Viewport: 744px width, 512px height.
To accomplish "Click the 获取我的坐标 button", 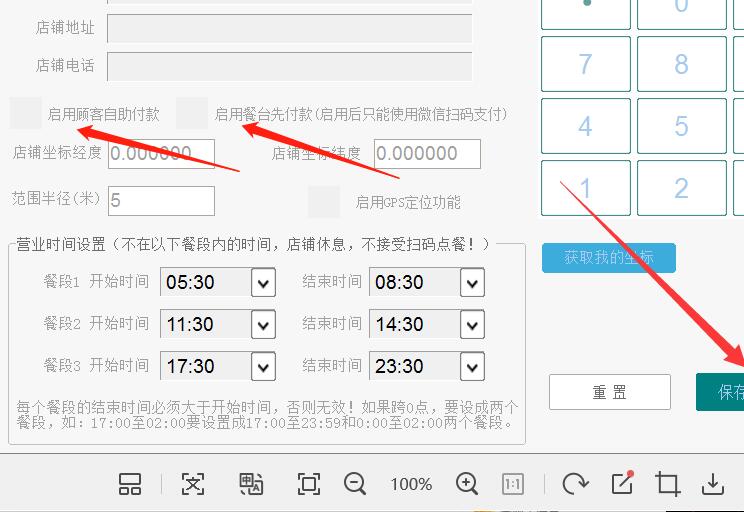I will coord(608,258).
